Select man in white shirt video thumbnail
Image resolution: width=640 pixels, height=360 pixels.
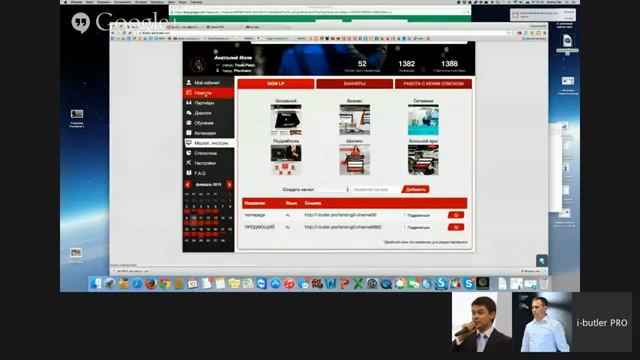[542, 322]
